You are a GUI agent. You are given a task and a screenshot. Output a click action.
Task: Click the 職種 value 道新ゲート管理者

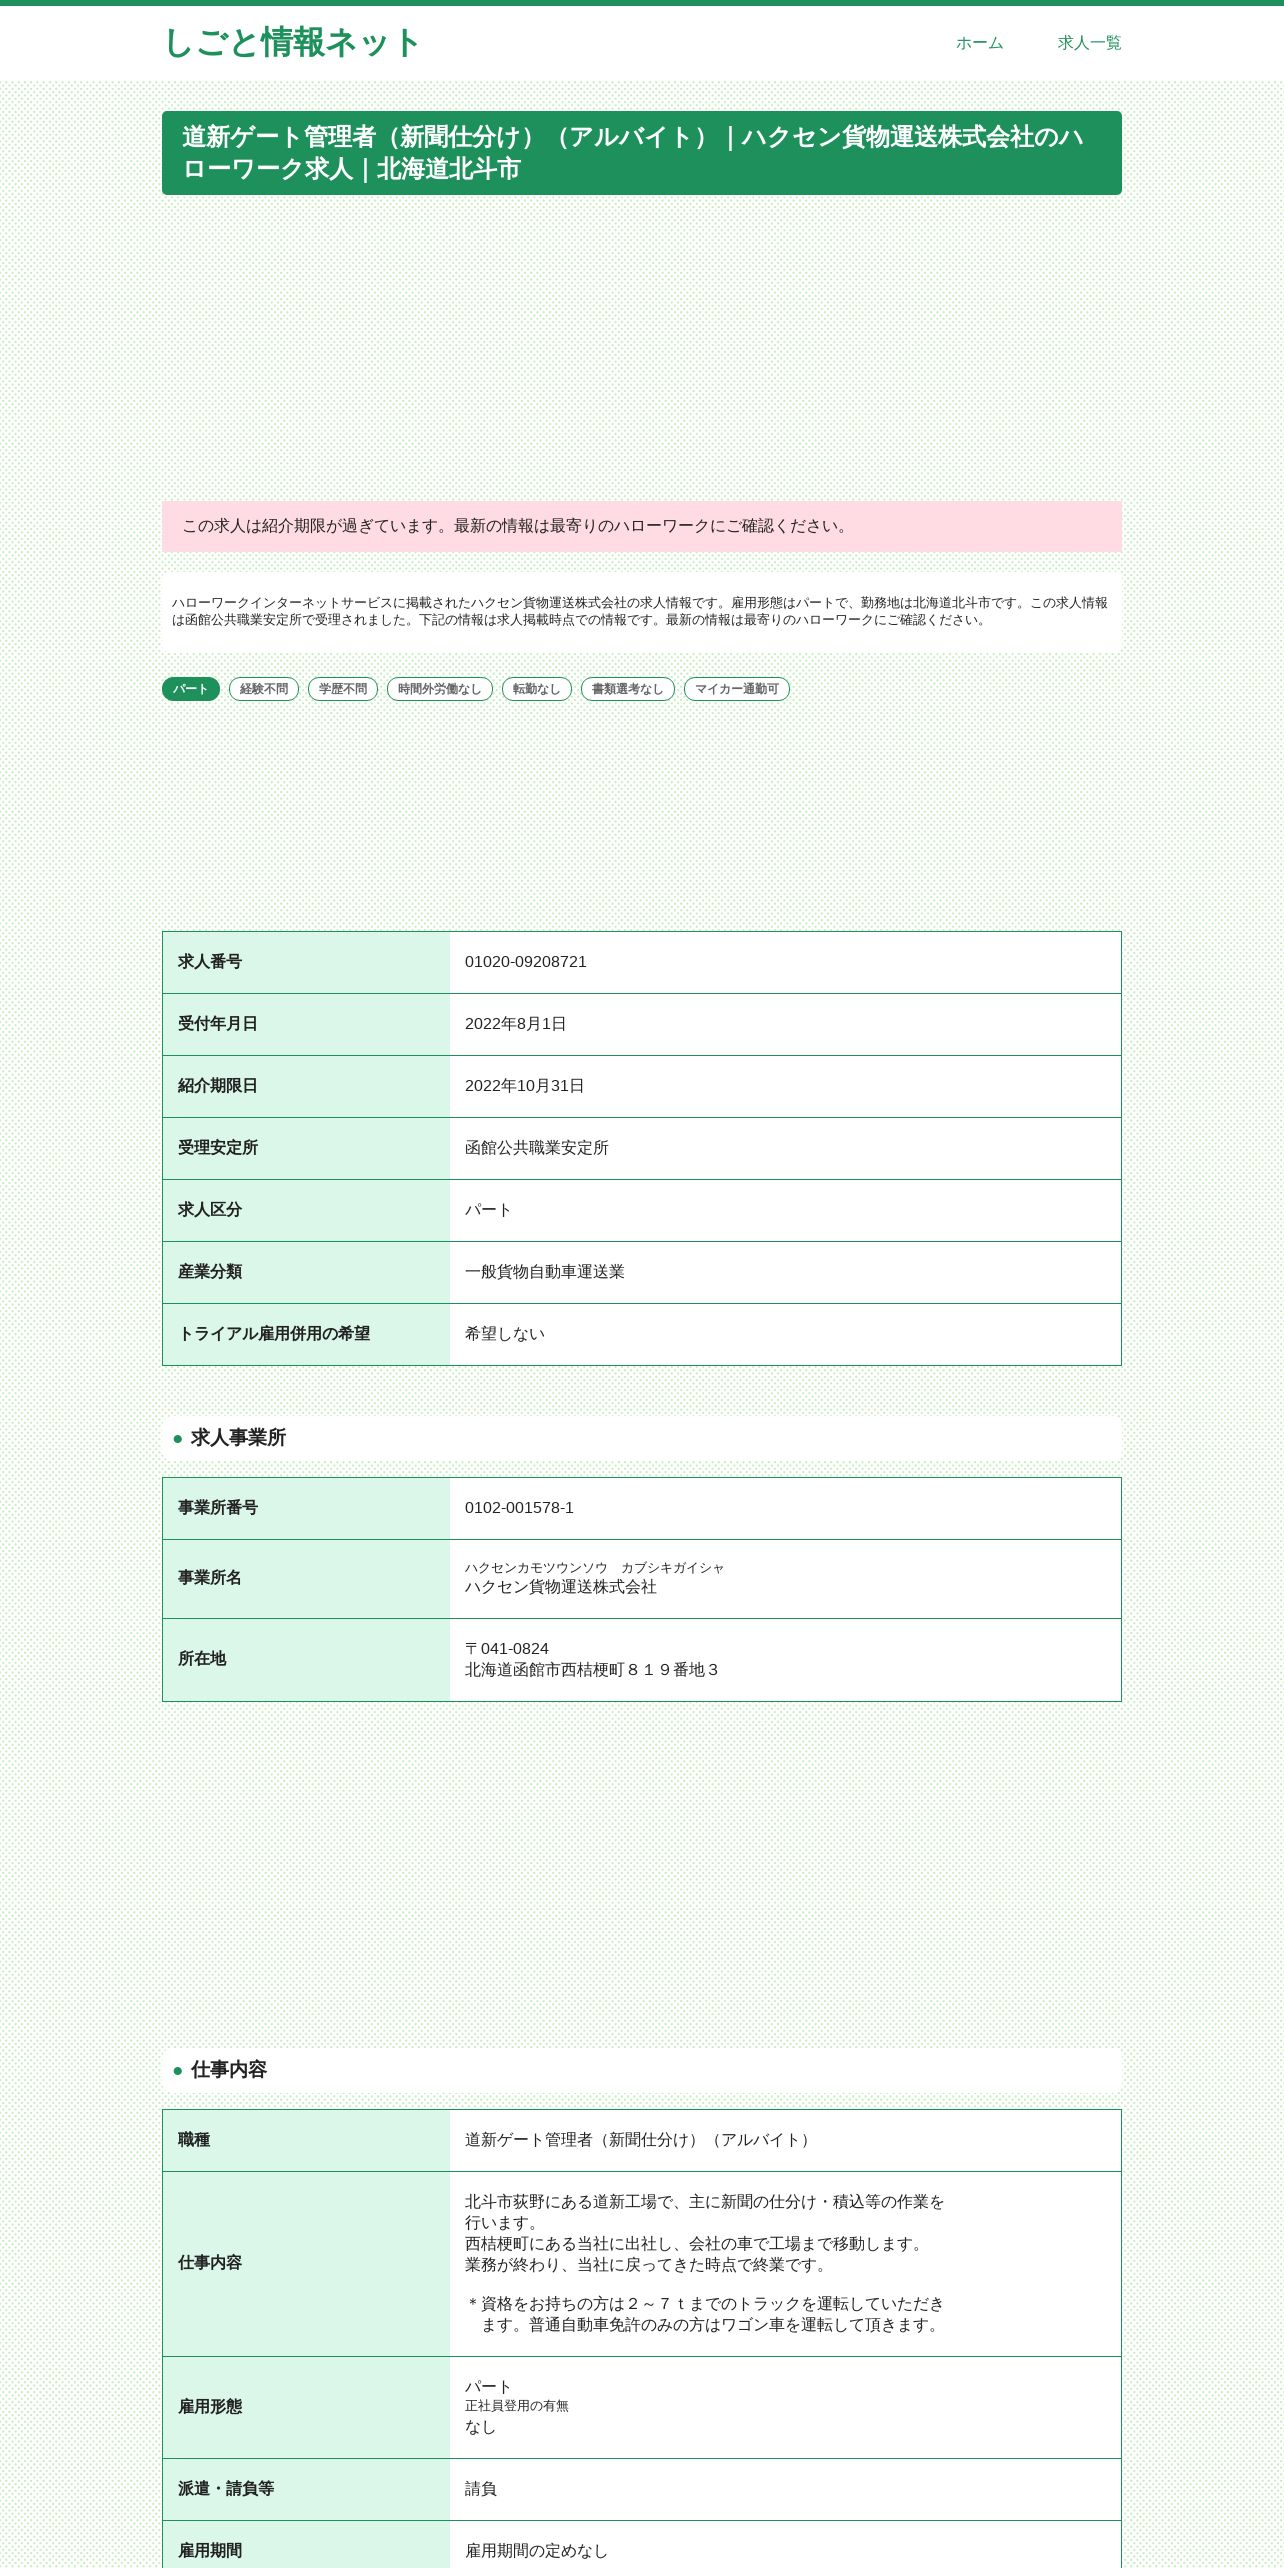[x=640, y=2140]
